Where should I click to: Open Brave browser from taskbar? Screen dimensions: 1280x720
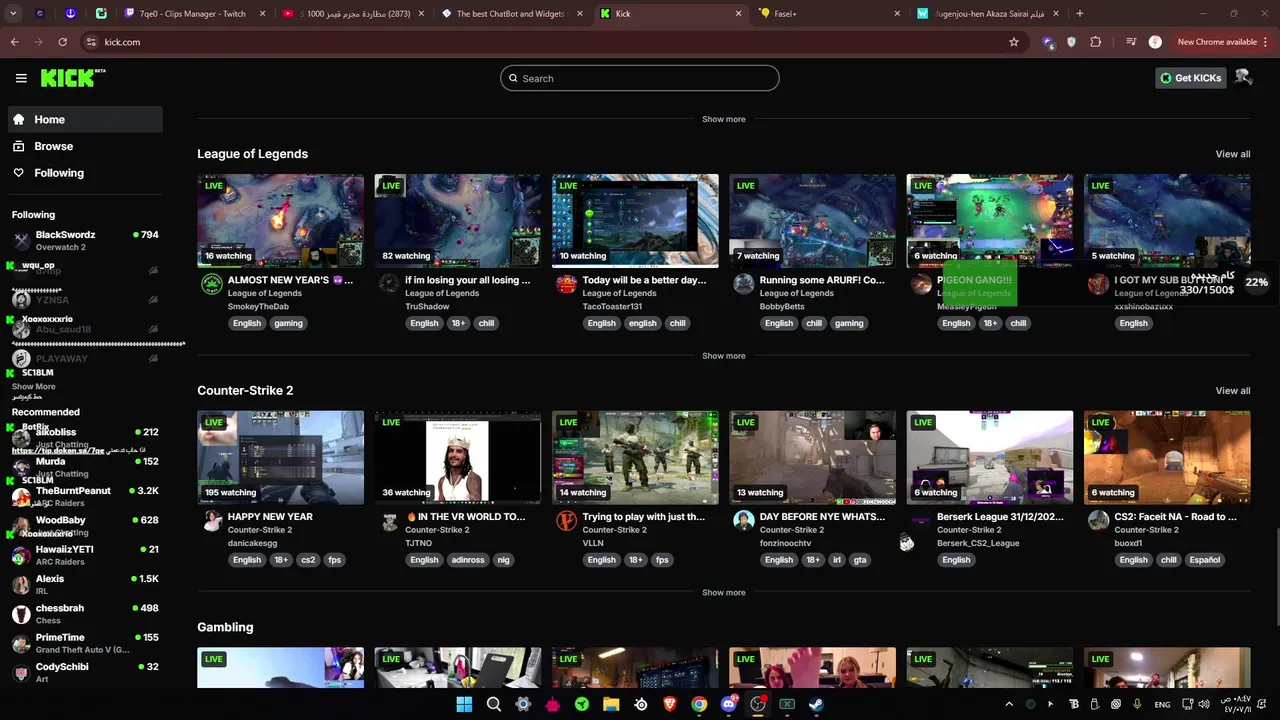click(670, 704)
